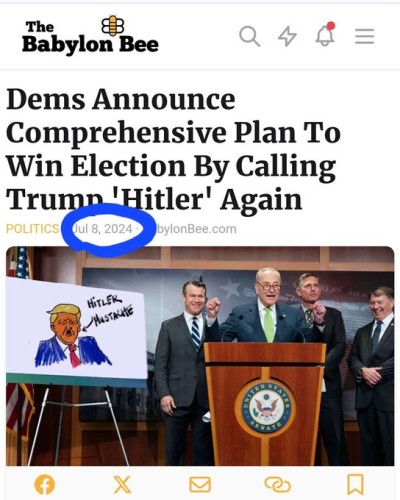Share article on X
The height and width of the screenshot is (500, 400).
(122, 485)
